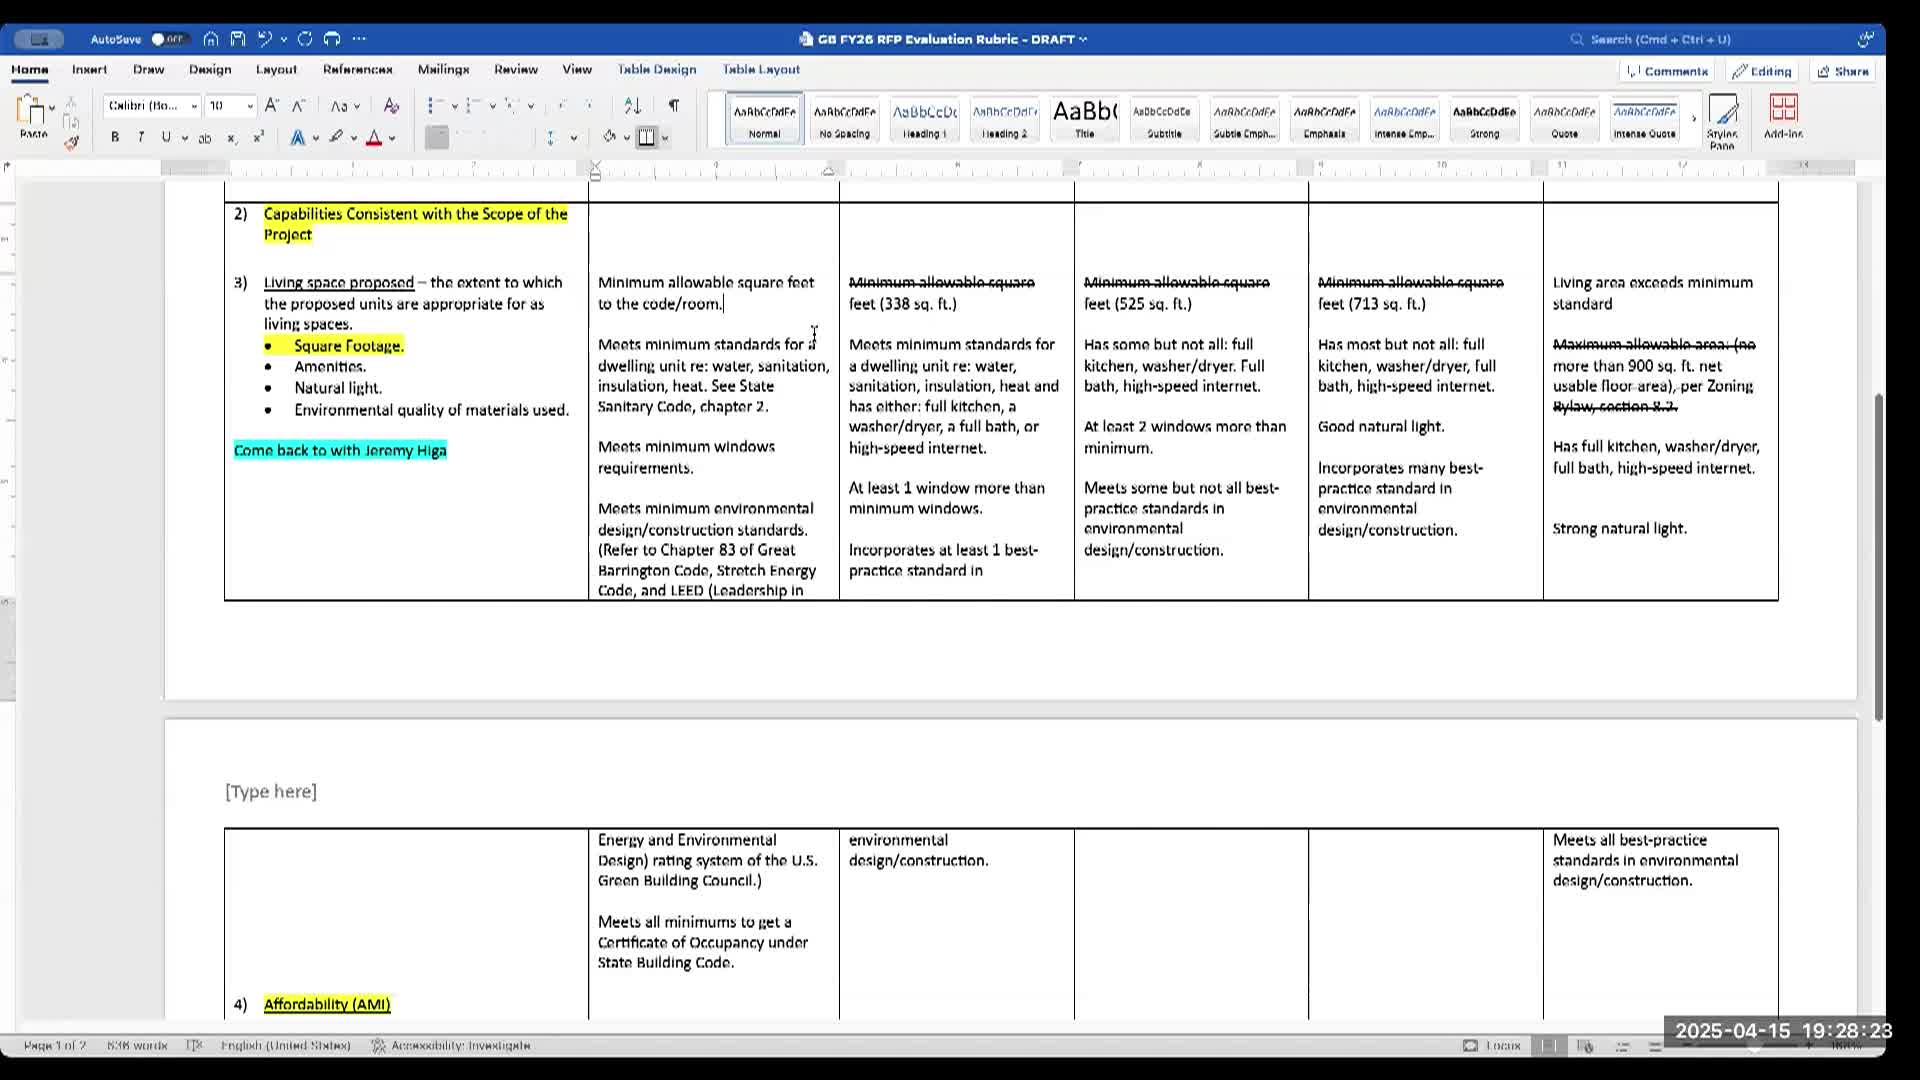Switch to Print Layout view in status bar
1920x1080 pixels.
(x=1549, y=1045)
